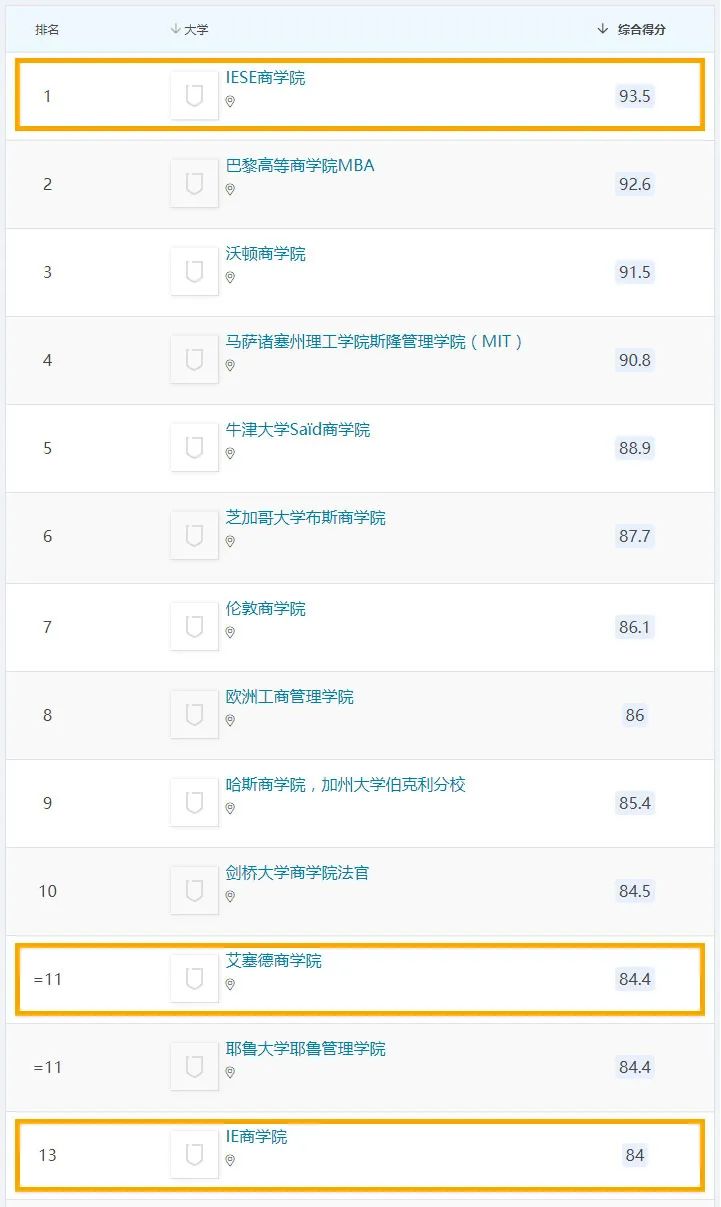Open the 芝加哥大学布斯商学院 link
This screenshot has width=721, height=1207.
click(x=305, y=518)
